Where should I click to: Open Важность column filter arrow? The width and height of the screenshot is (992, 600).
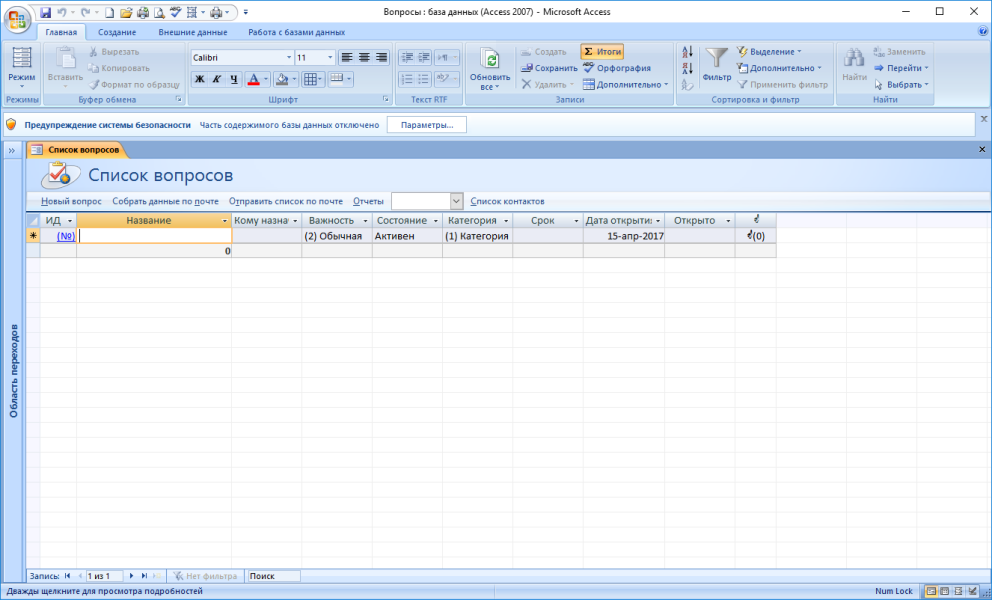(x=365, y=221)
